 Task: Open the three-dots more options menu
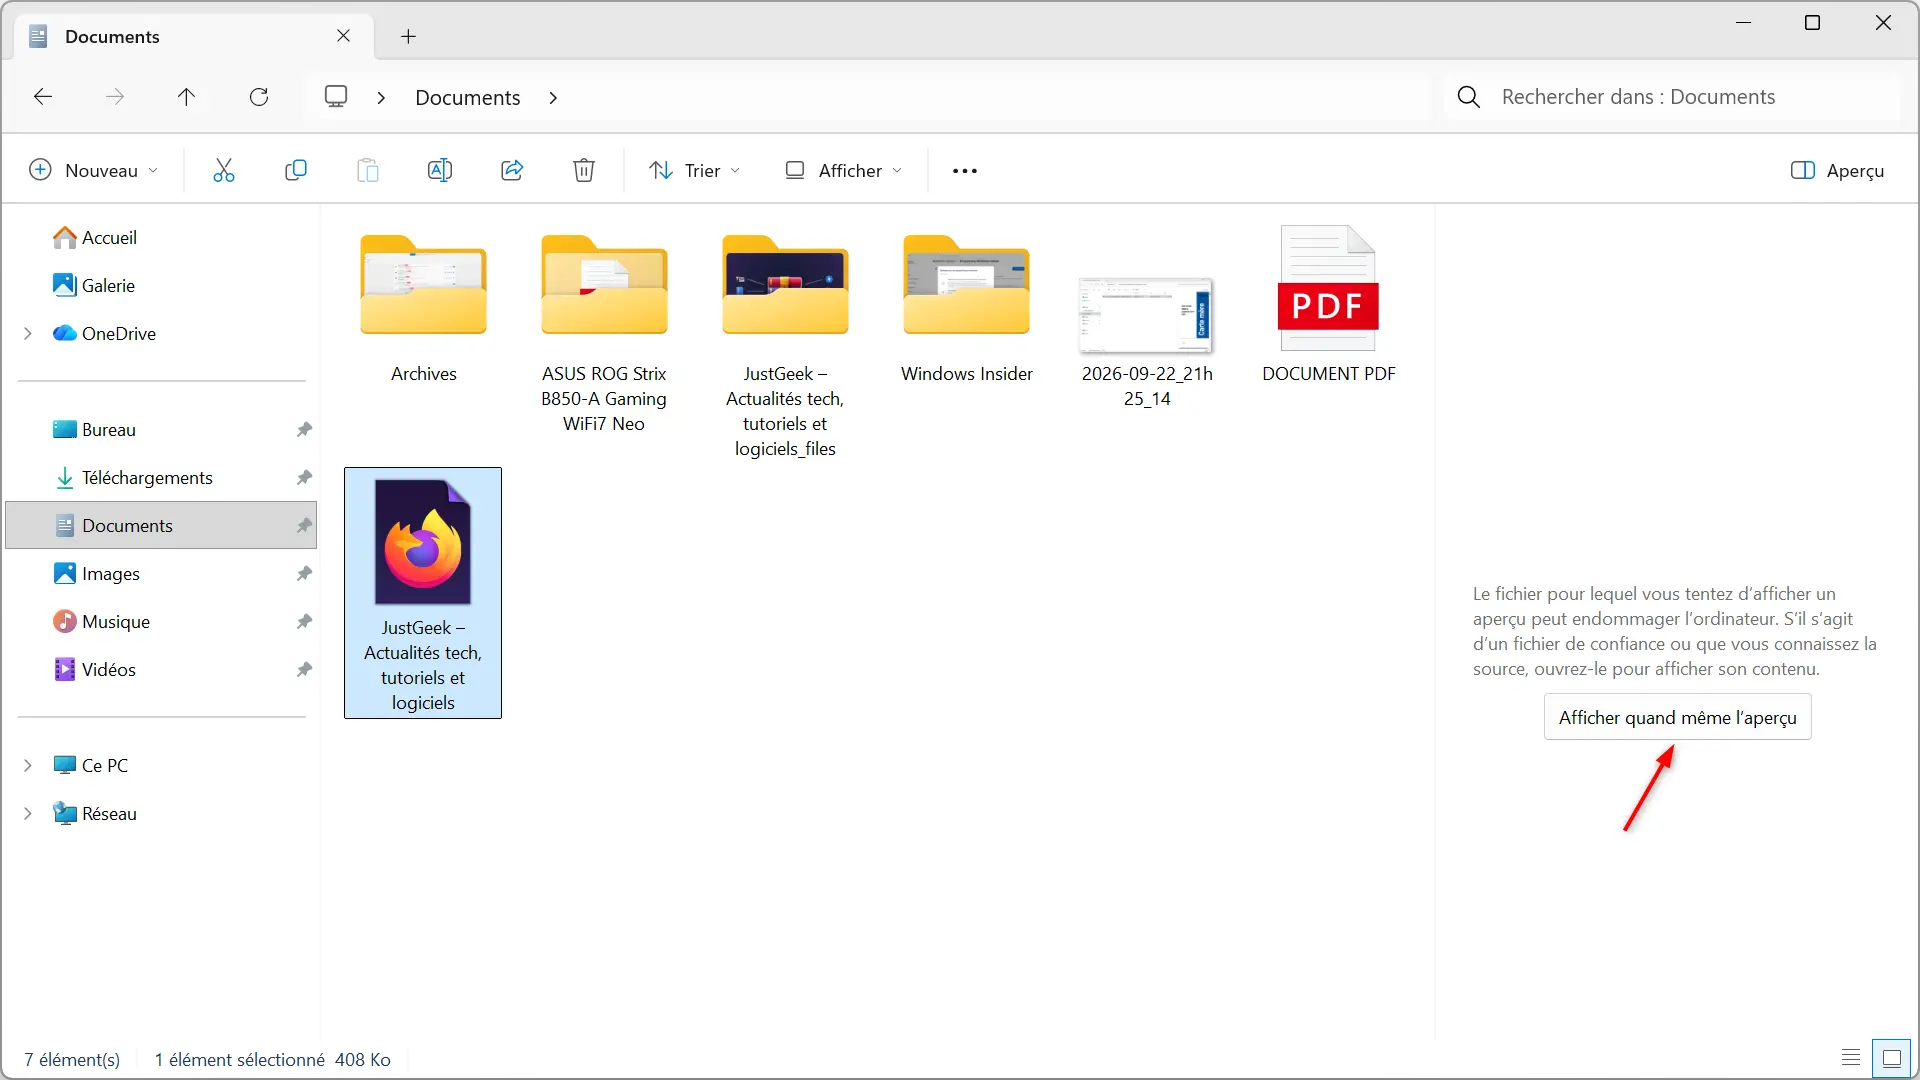(x=965, y=171)
